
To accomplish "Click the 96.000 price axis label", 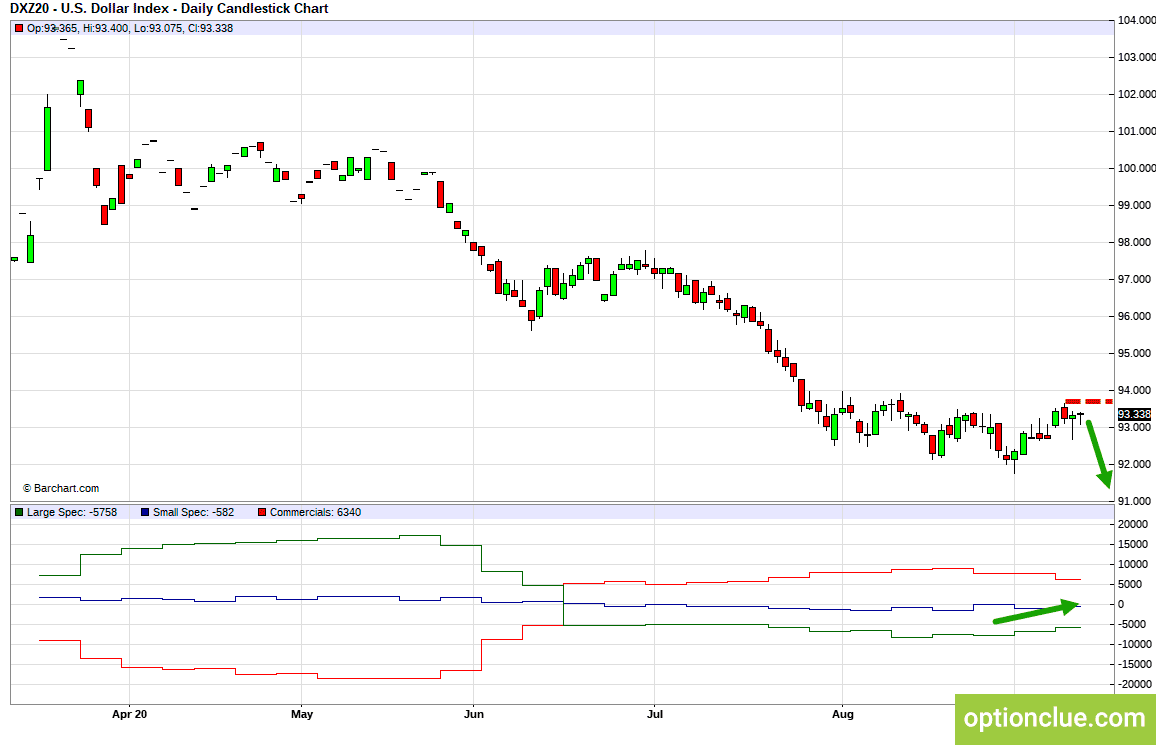I will [1136, 316].
